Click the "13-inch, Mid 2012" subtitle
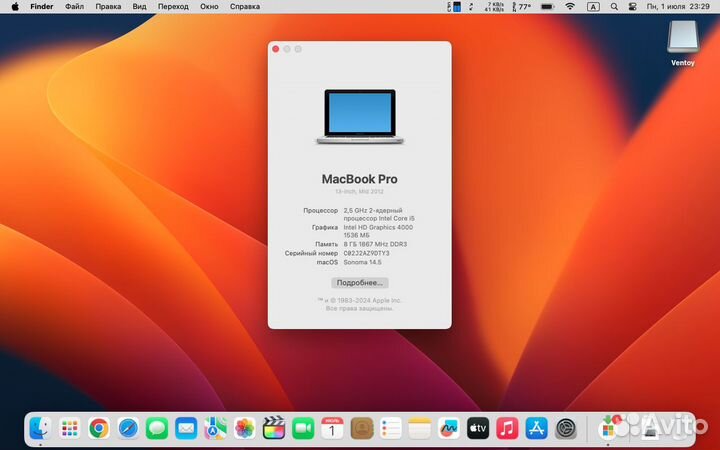Viewport: 720px width, 450px height. pos(359,191)
